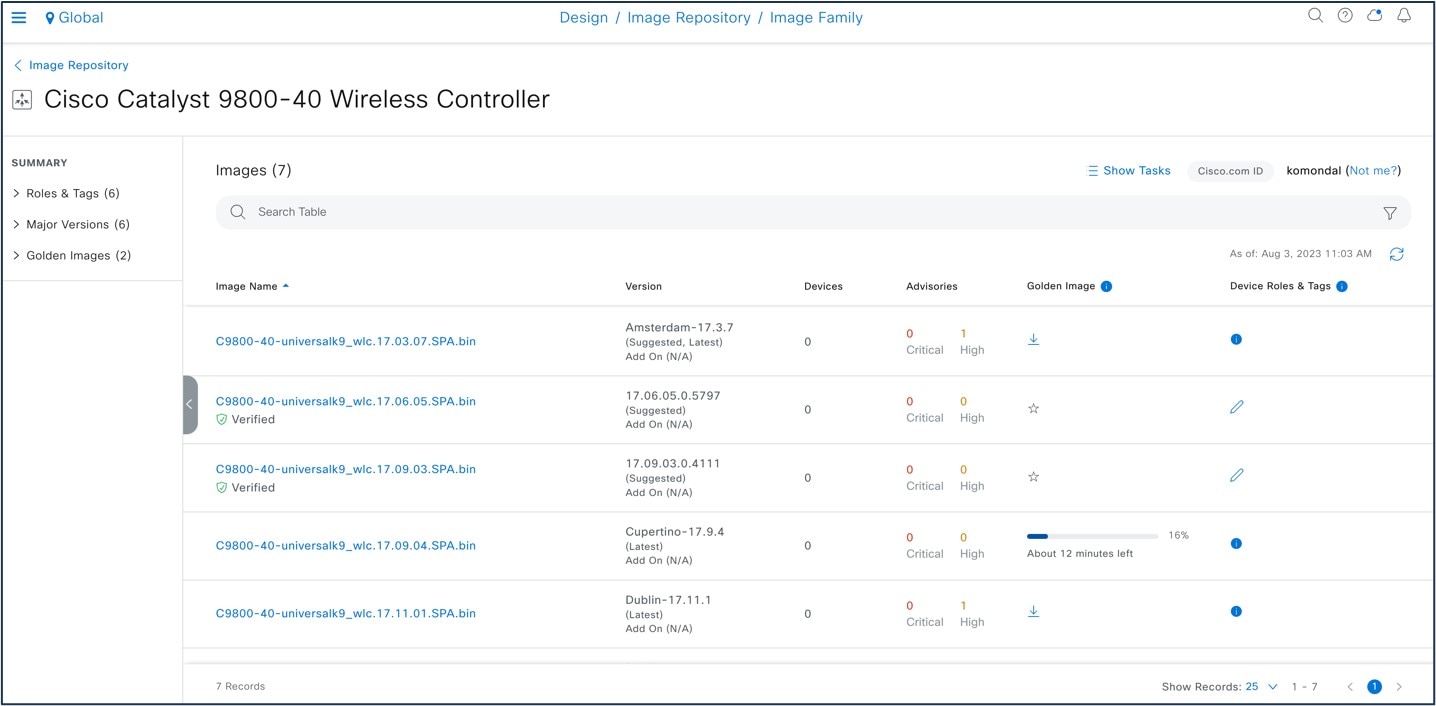This screenshot has height=706, width=1436.
Task: Click the verified shield icon for 17.06.05
Action: [222, 420]
